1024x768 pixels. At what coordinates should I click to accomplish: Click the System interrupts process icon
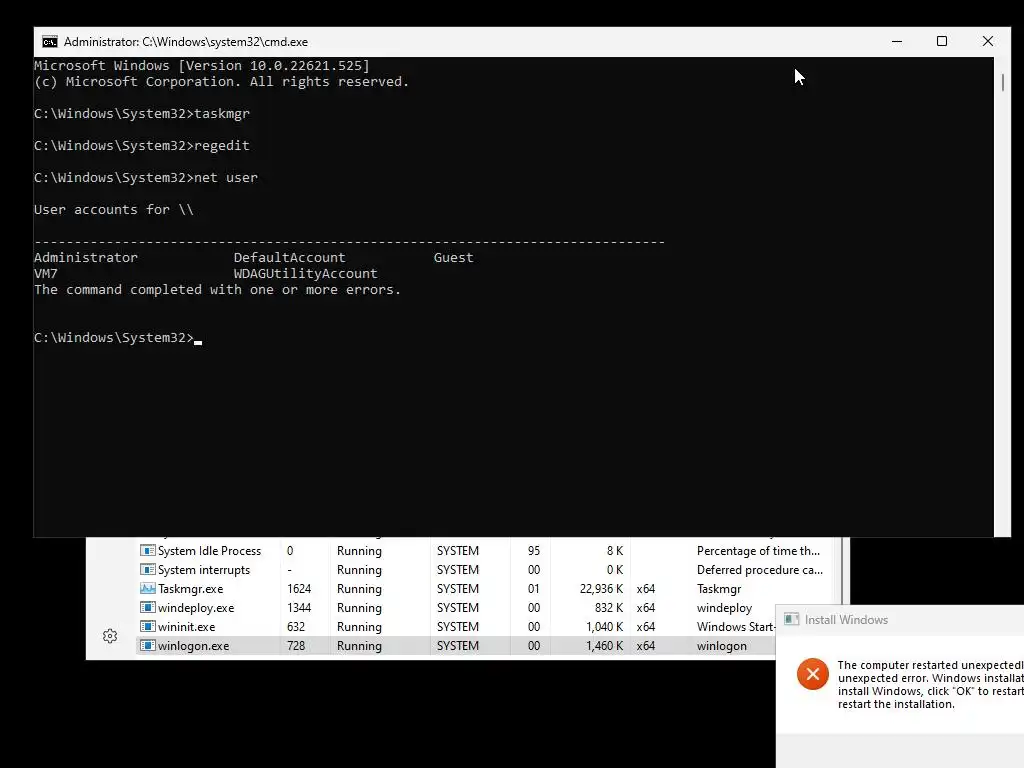148,569
